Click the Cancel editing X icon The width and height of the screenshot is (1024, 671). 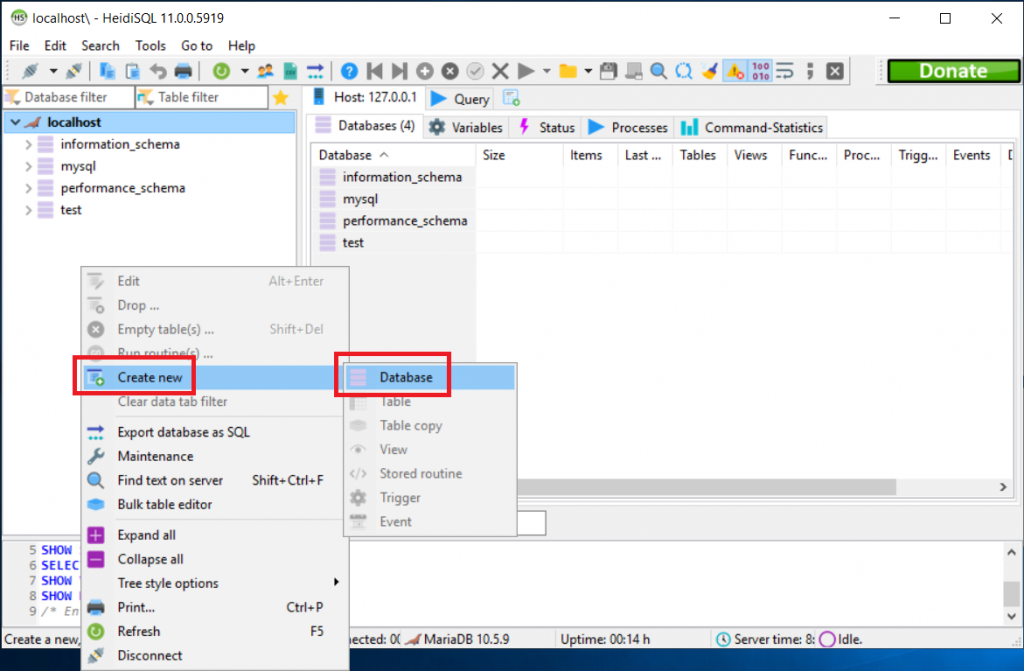500,71
